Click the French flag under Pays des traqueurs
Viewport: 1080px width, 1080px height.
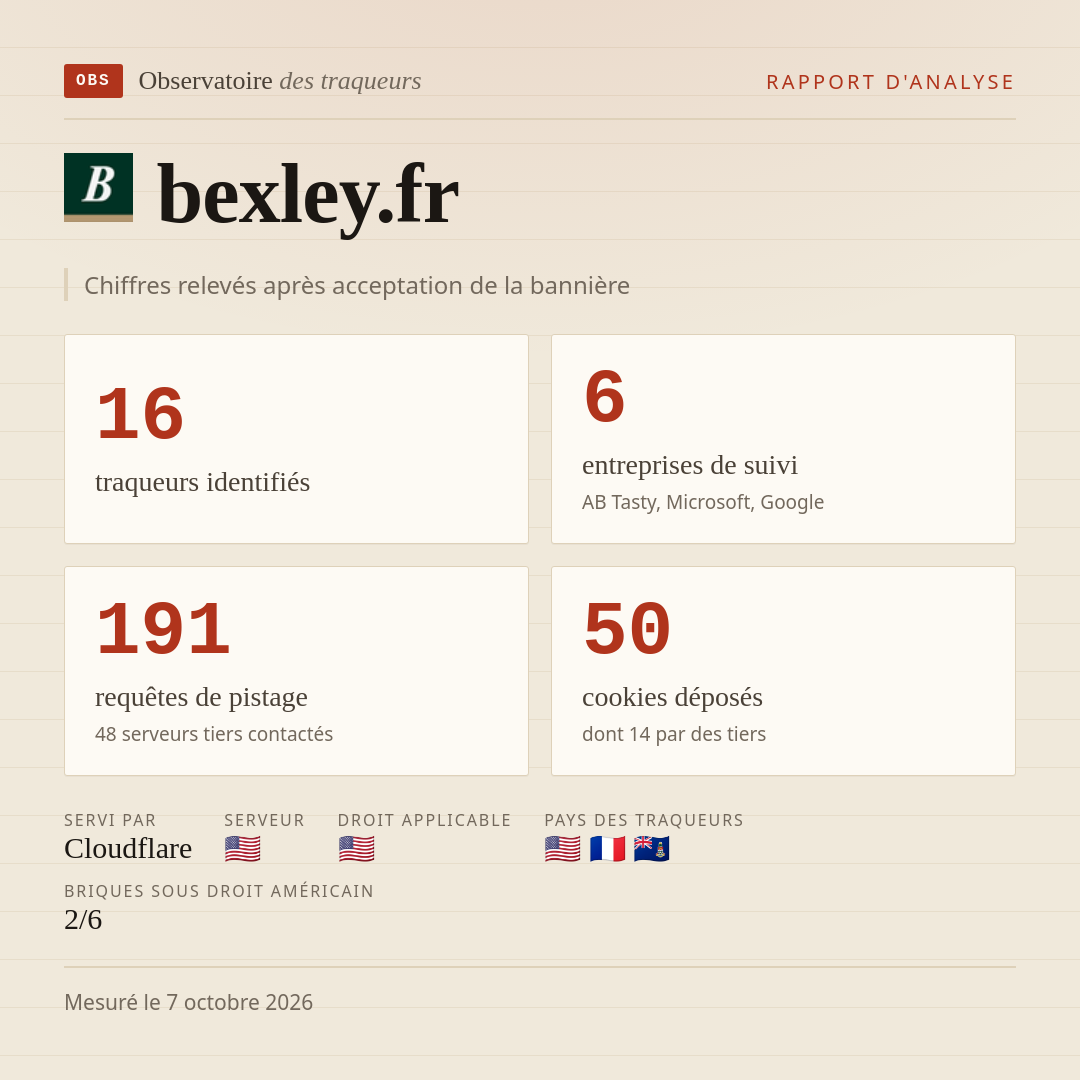coord(608,849)
